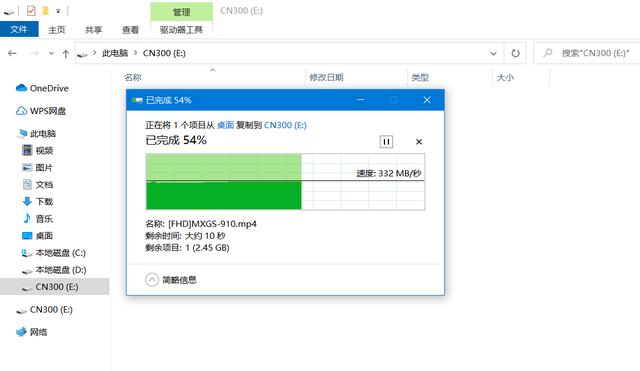Open the 视频 folder in the sidebar

(x=44, y=151)
